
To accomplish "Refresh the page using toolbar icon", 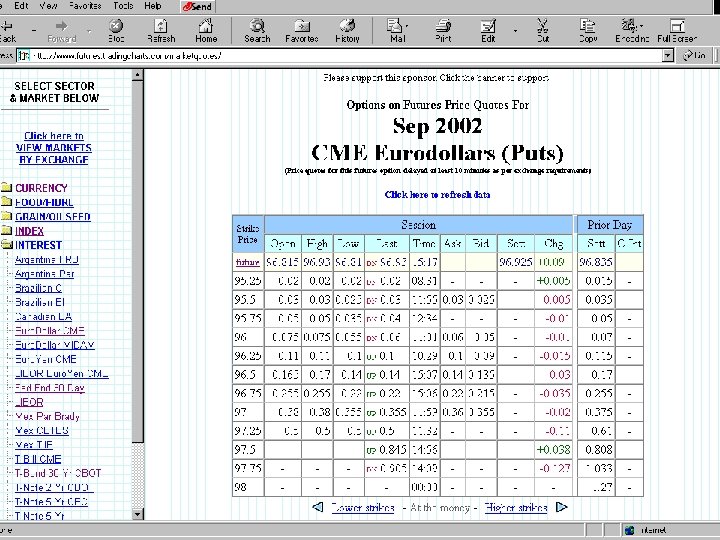I will tap(161, 31).
